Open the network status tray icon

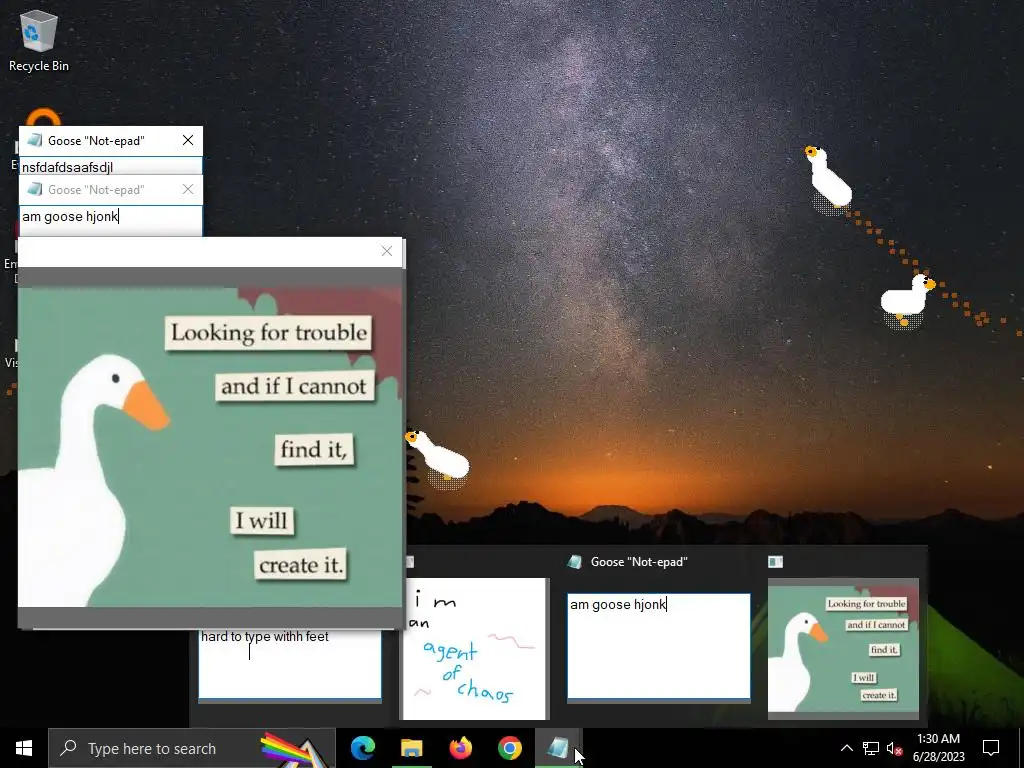coord(871,748)
